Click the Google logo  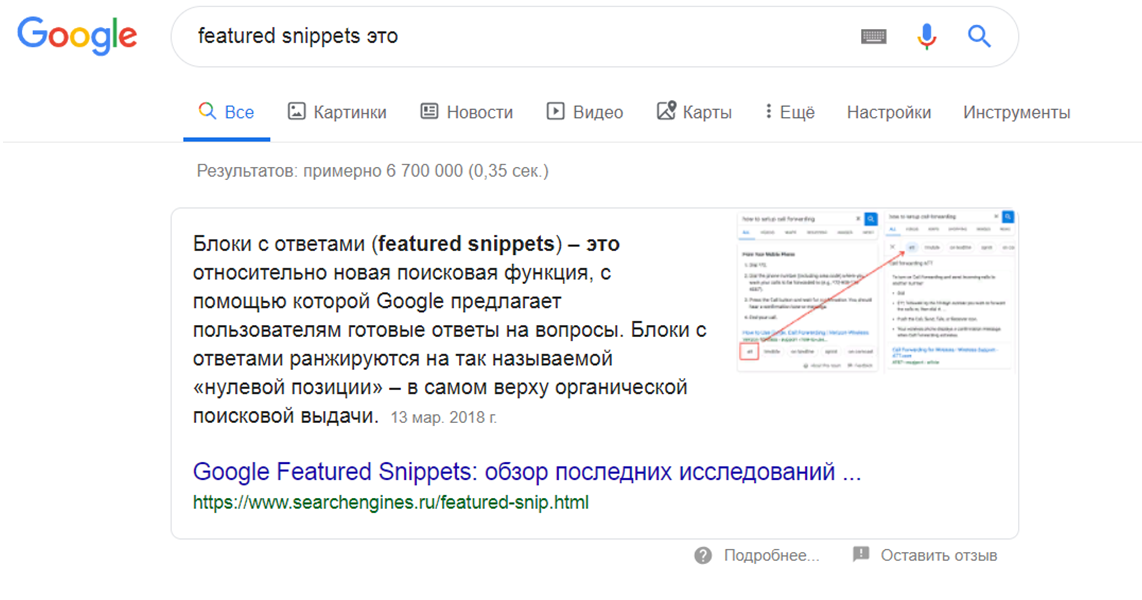point(77,36)
